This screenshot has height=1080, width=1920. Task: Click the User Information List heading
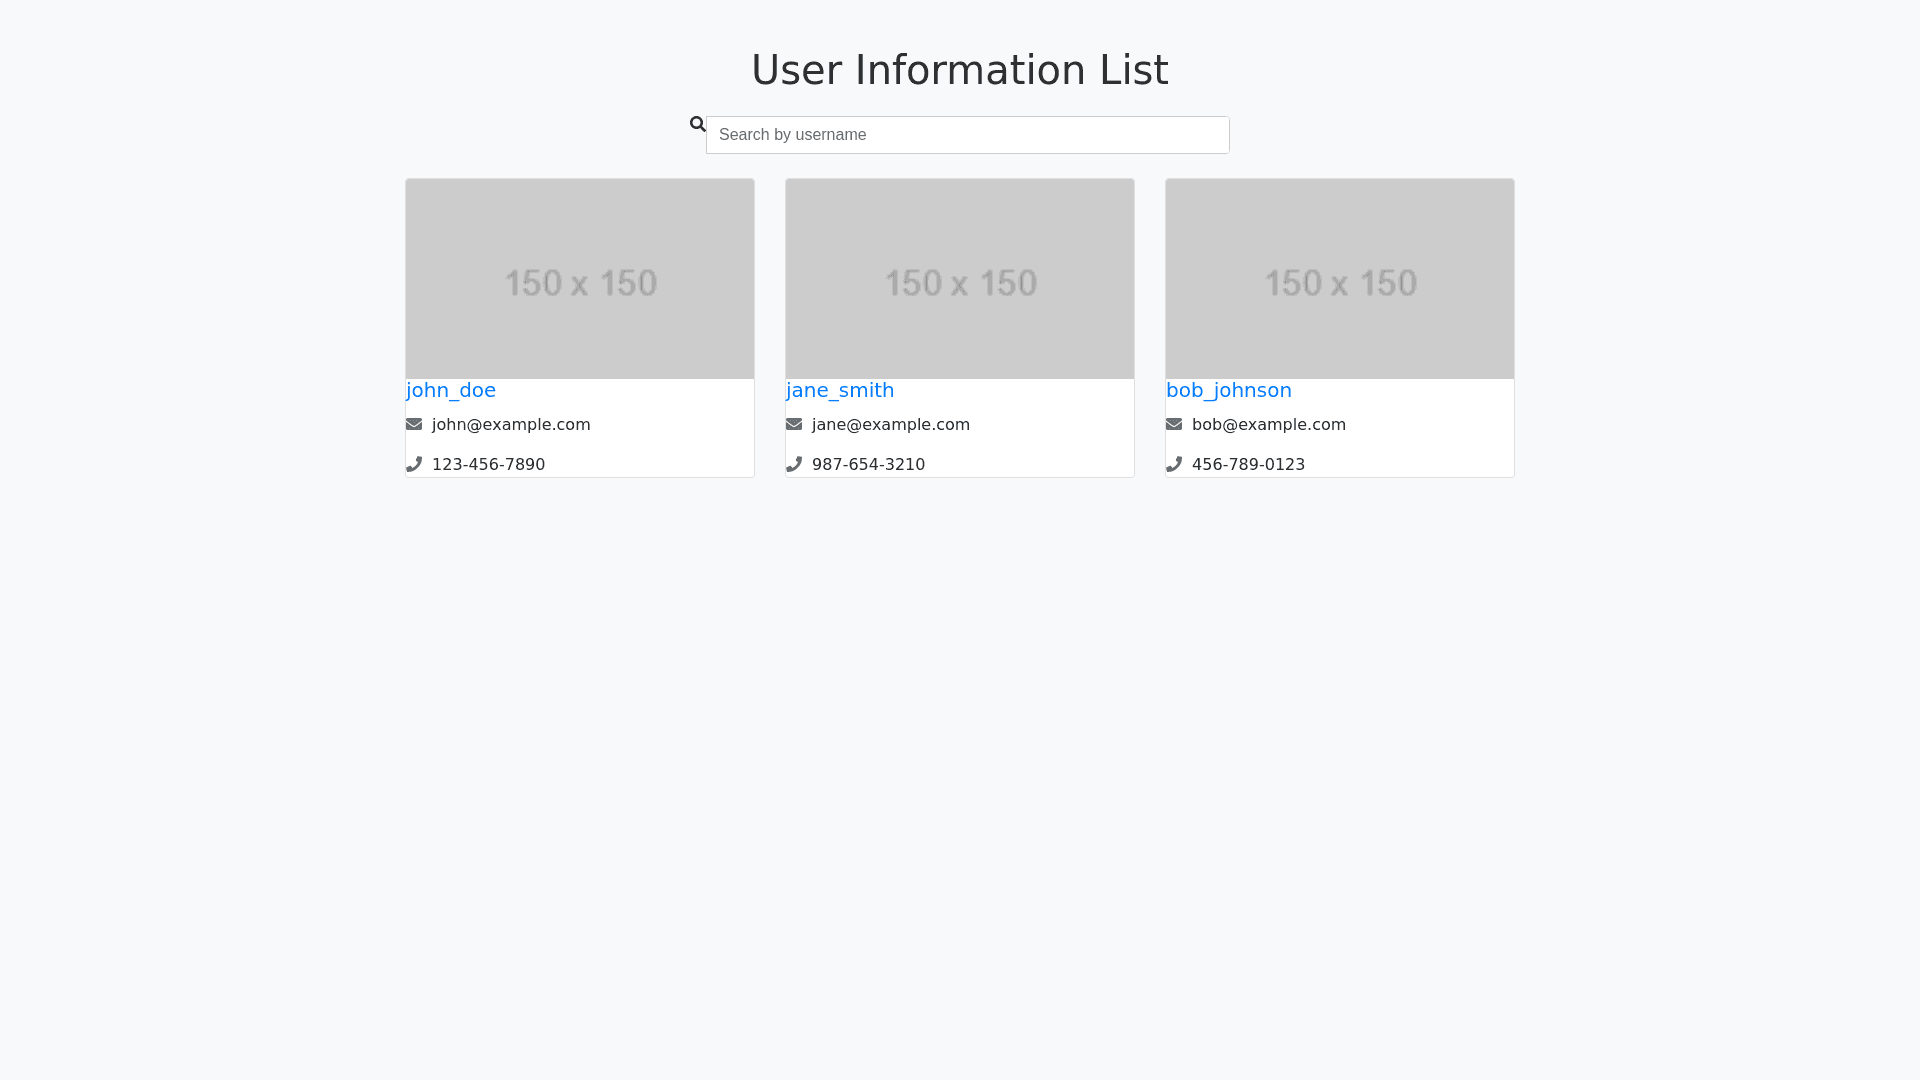960,70
